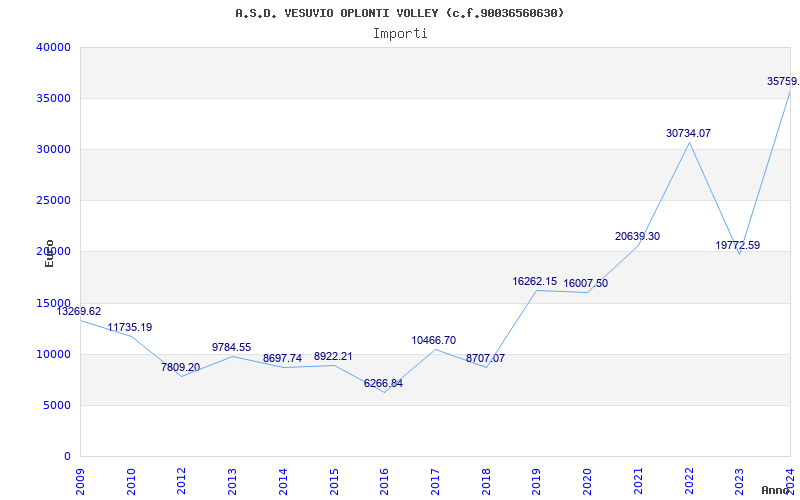Viewport: 800px width, 500px height.
Task: Click data label 16262.15
Action: pyautogui.click(x=535, y=282)
